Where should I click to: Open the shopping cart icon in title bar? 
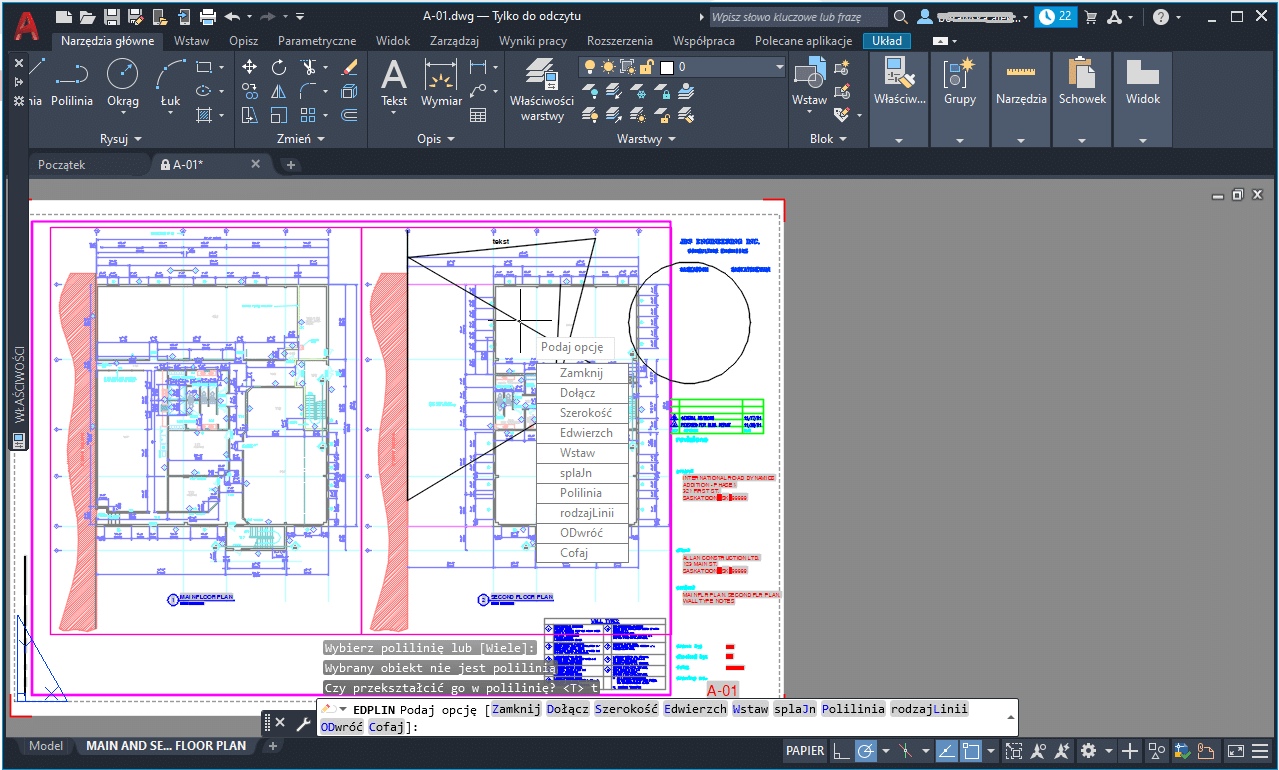tap(1091, 17)
